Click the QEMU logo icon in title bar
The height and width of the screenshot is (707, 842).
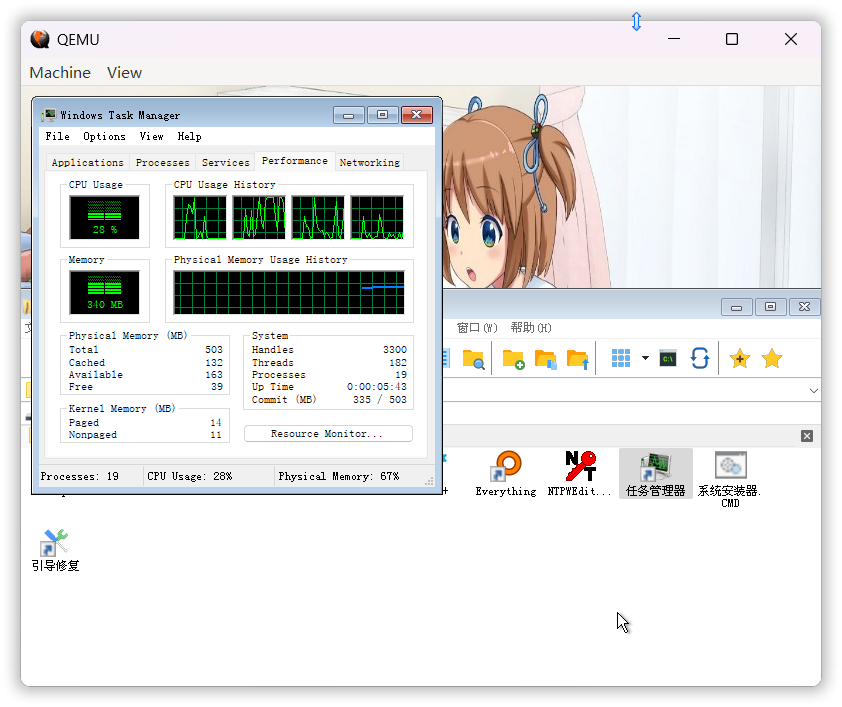tap(40, 39)
